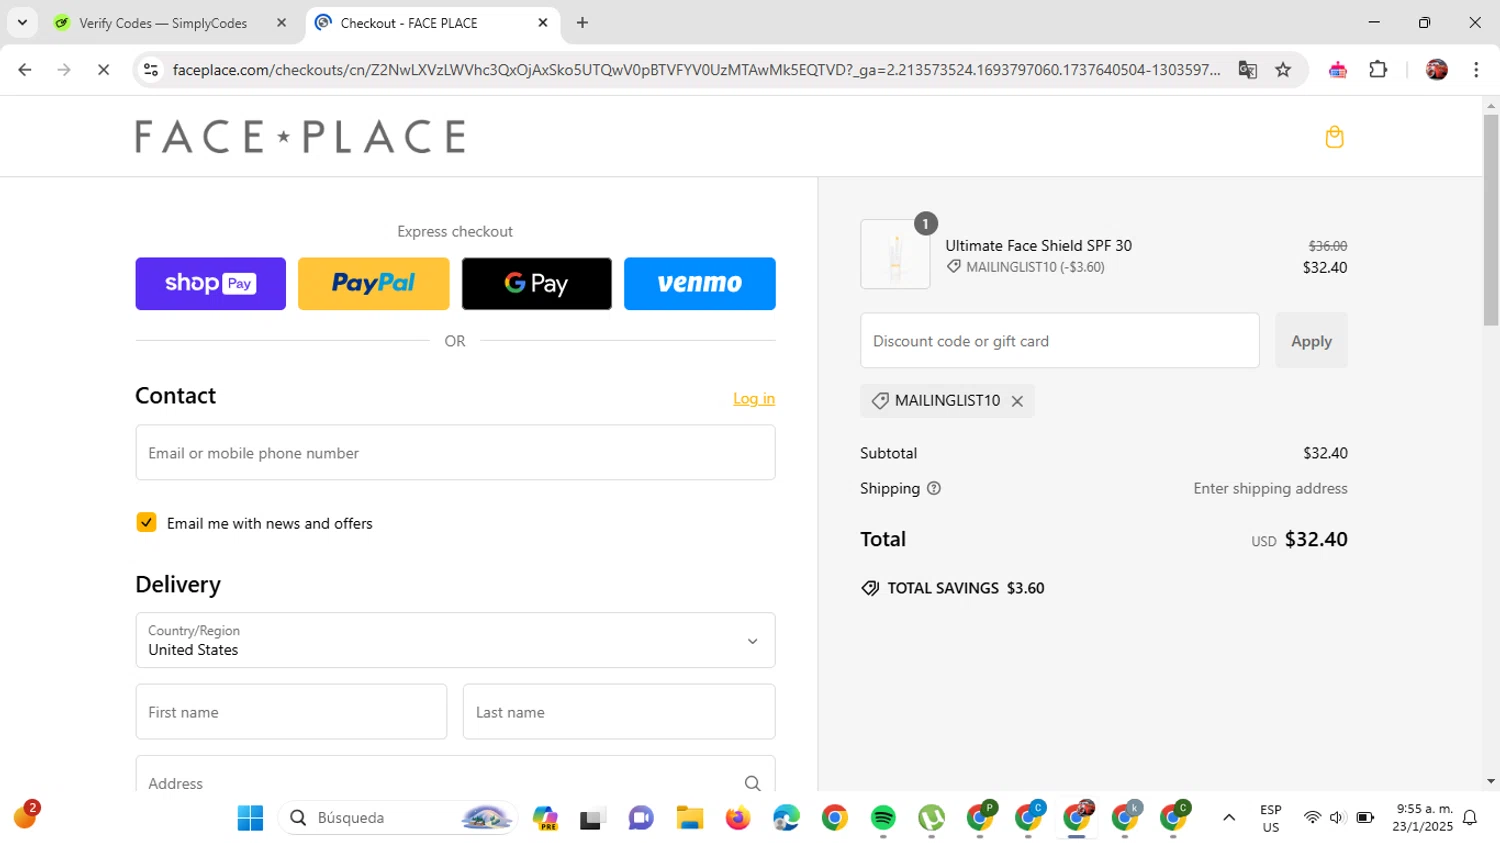Open Microsoft Edge from the taskbar
The image size is (1500, 843).
coord(786,818)
